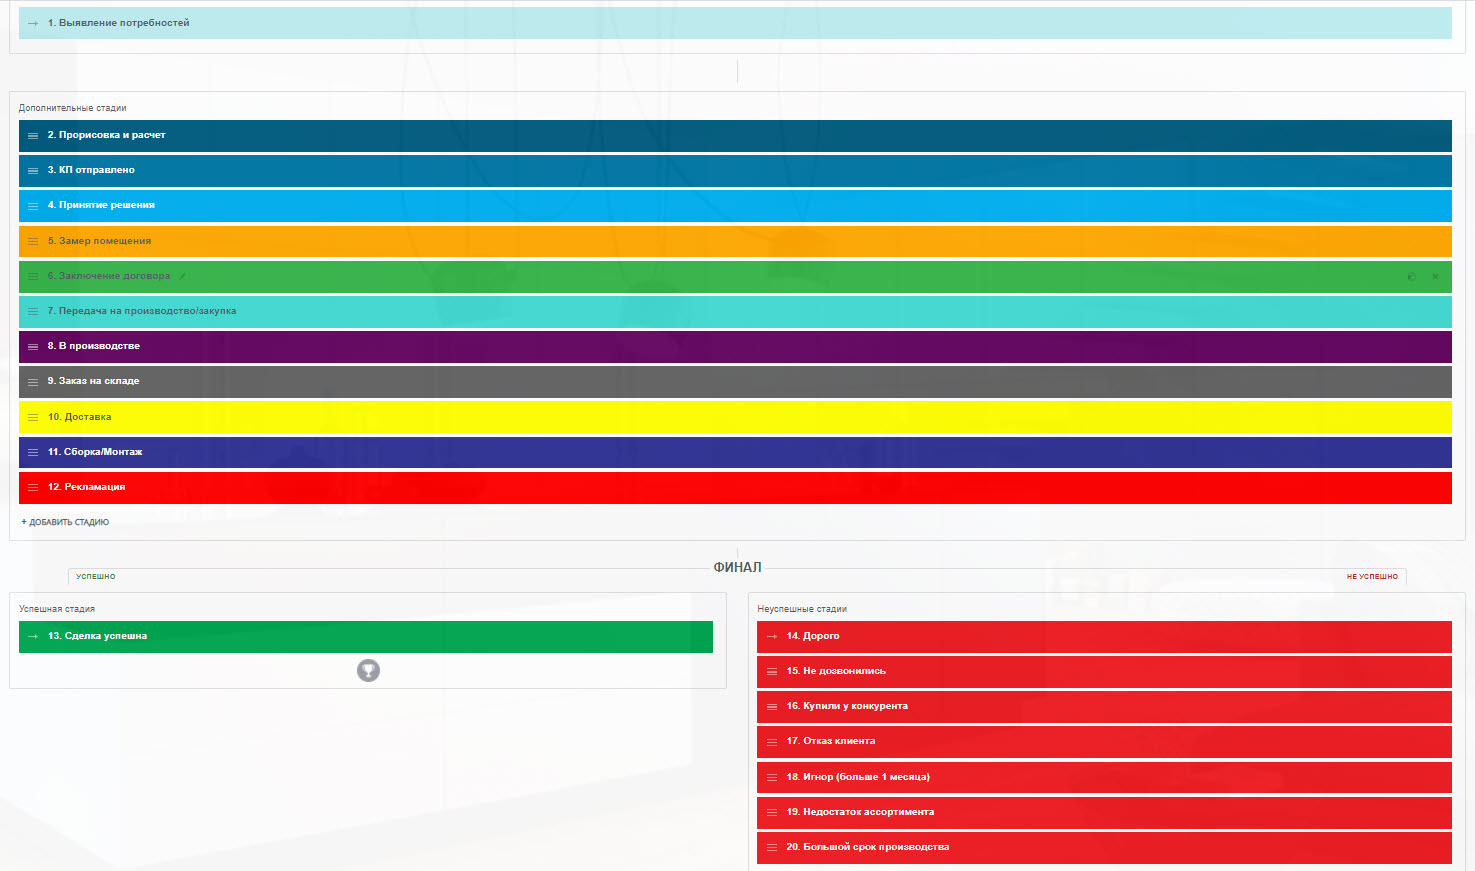Click drag handle of Не дозвонились stage
This screenshot has height=871, width=1475.
click(771, 672)
